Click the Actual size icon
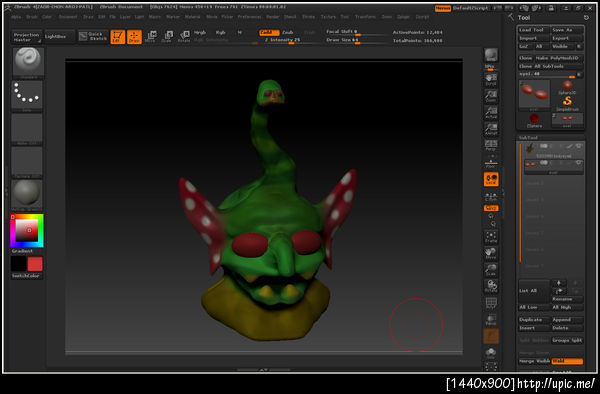This screenshot has height=394, width=600. pyautogui.click(x=491, y=112)
